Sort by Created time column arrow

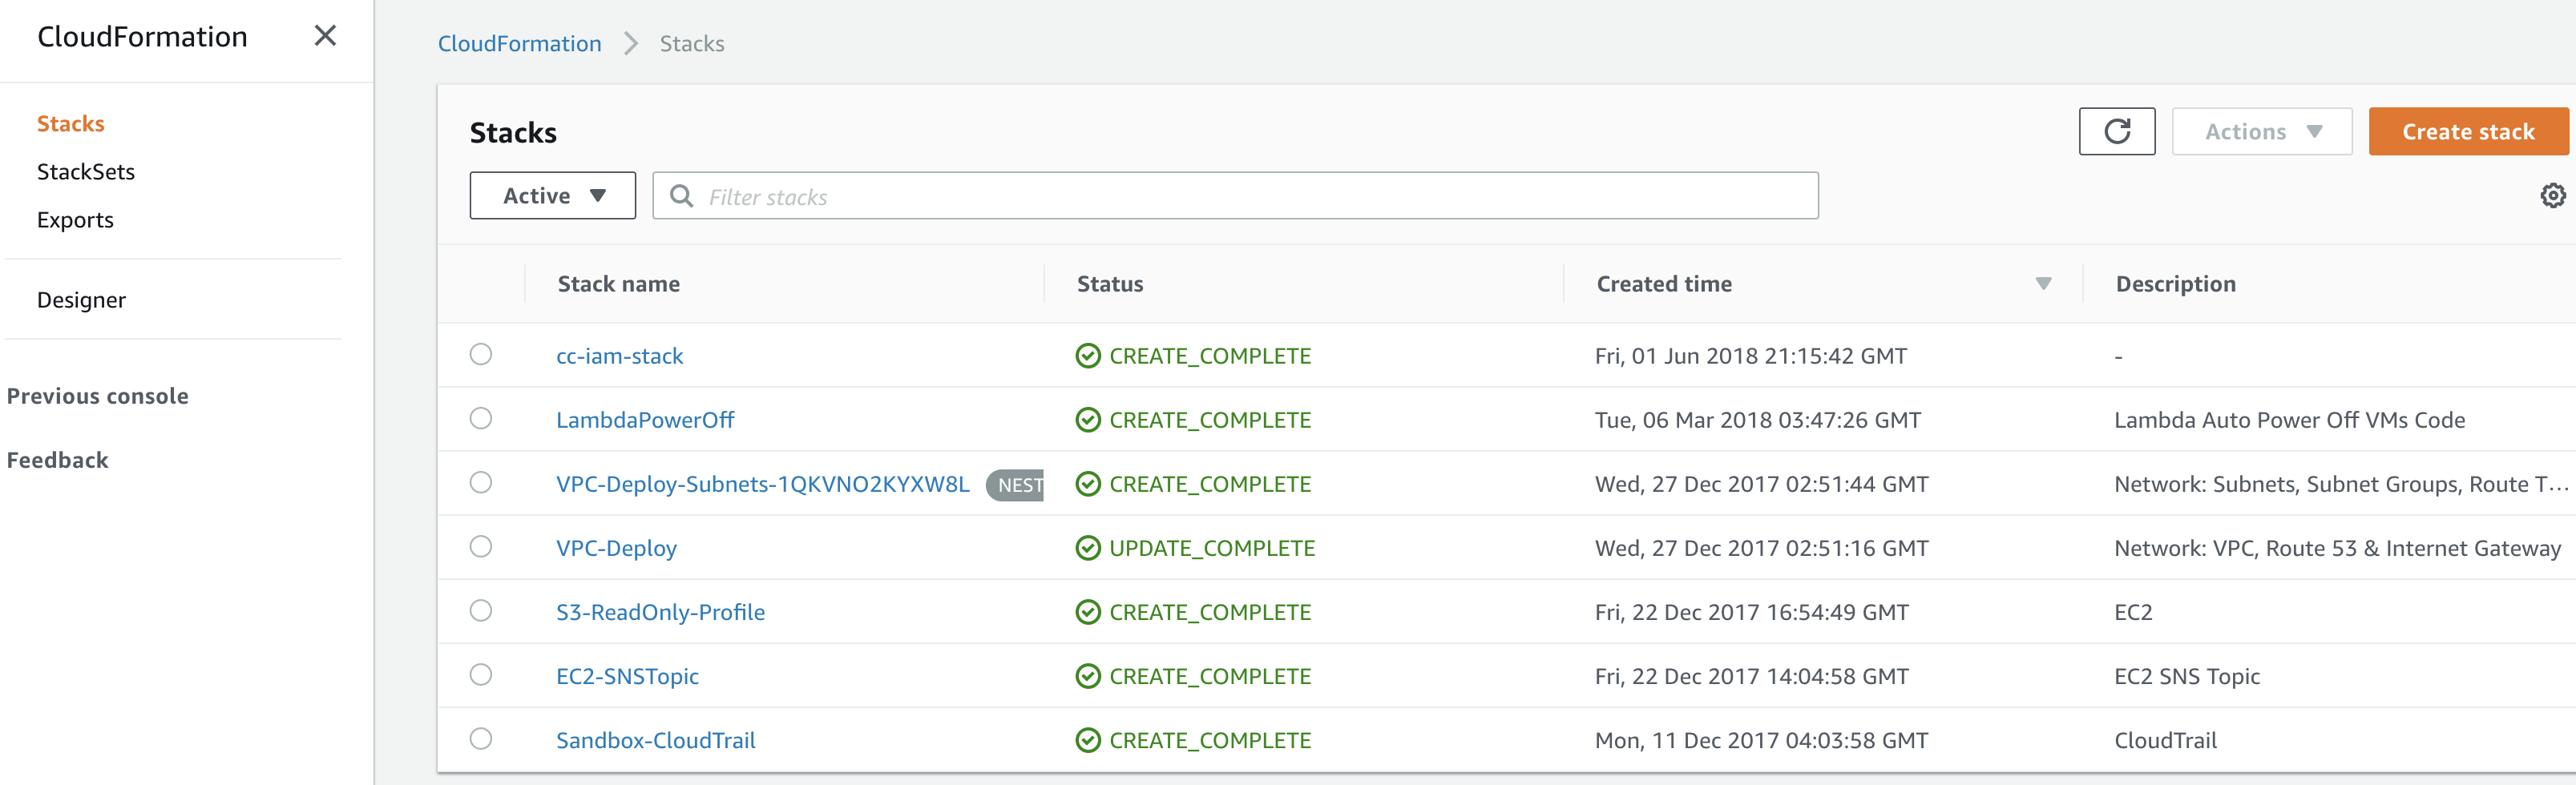2043,284
